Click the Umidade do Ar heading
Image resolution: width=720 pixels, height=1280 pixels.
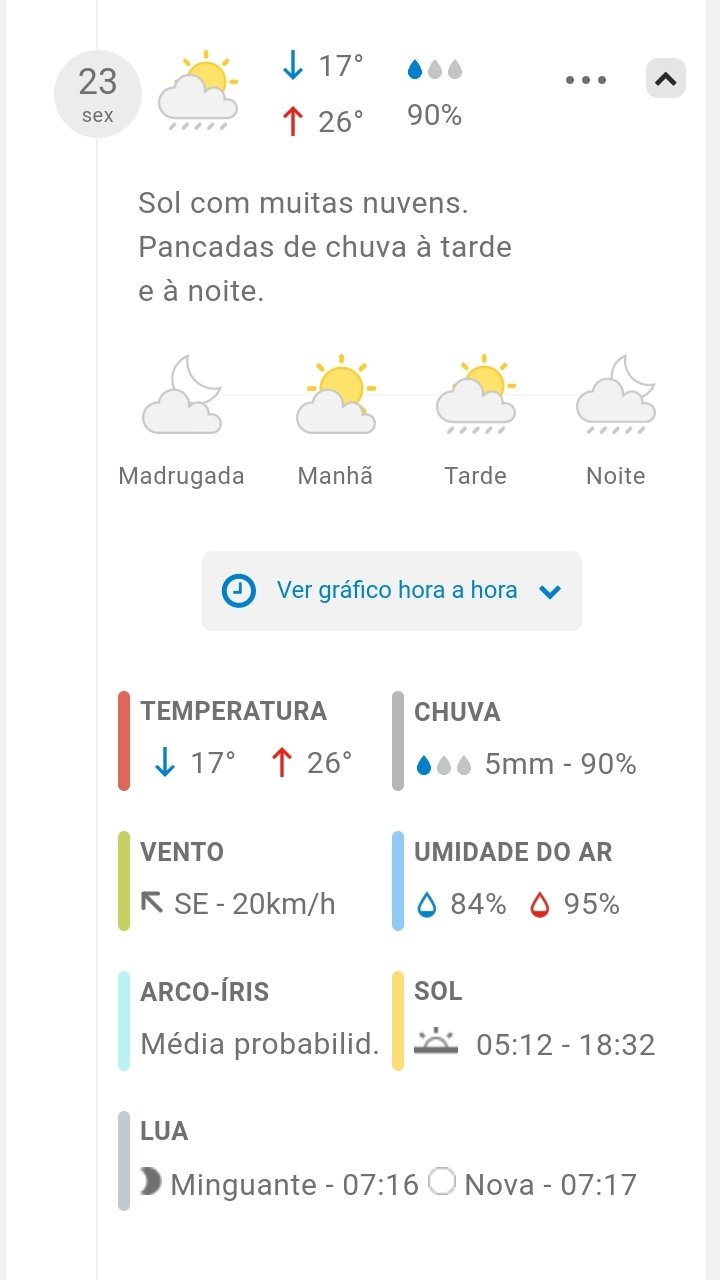[513, 852]
